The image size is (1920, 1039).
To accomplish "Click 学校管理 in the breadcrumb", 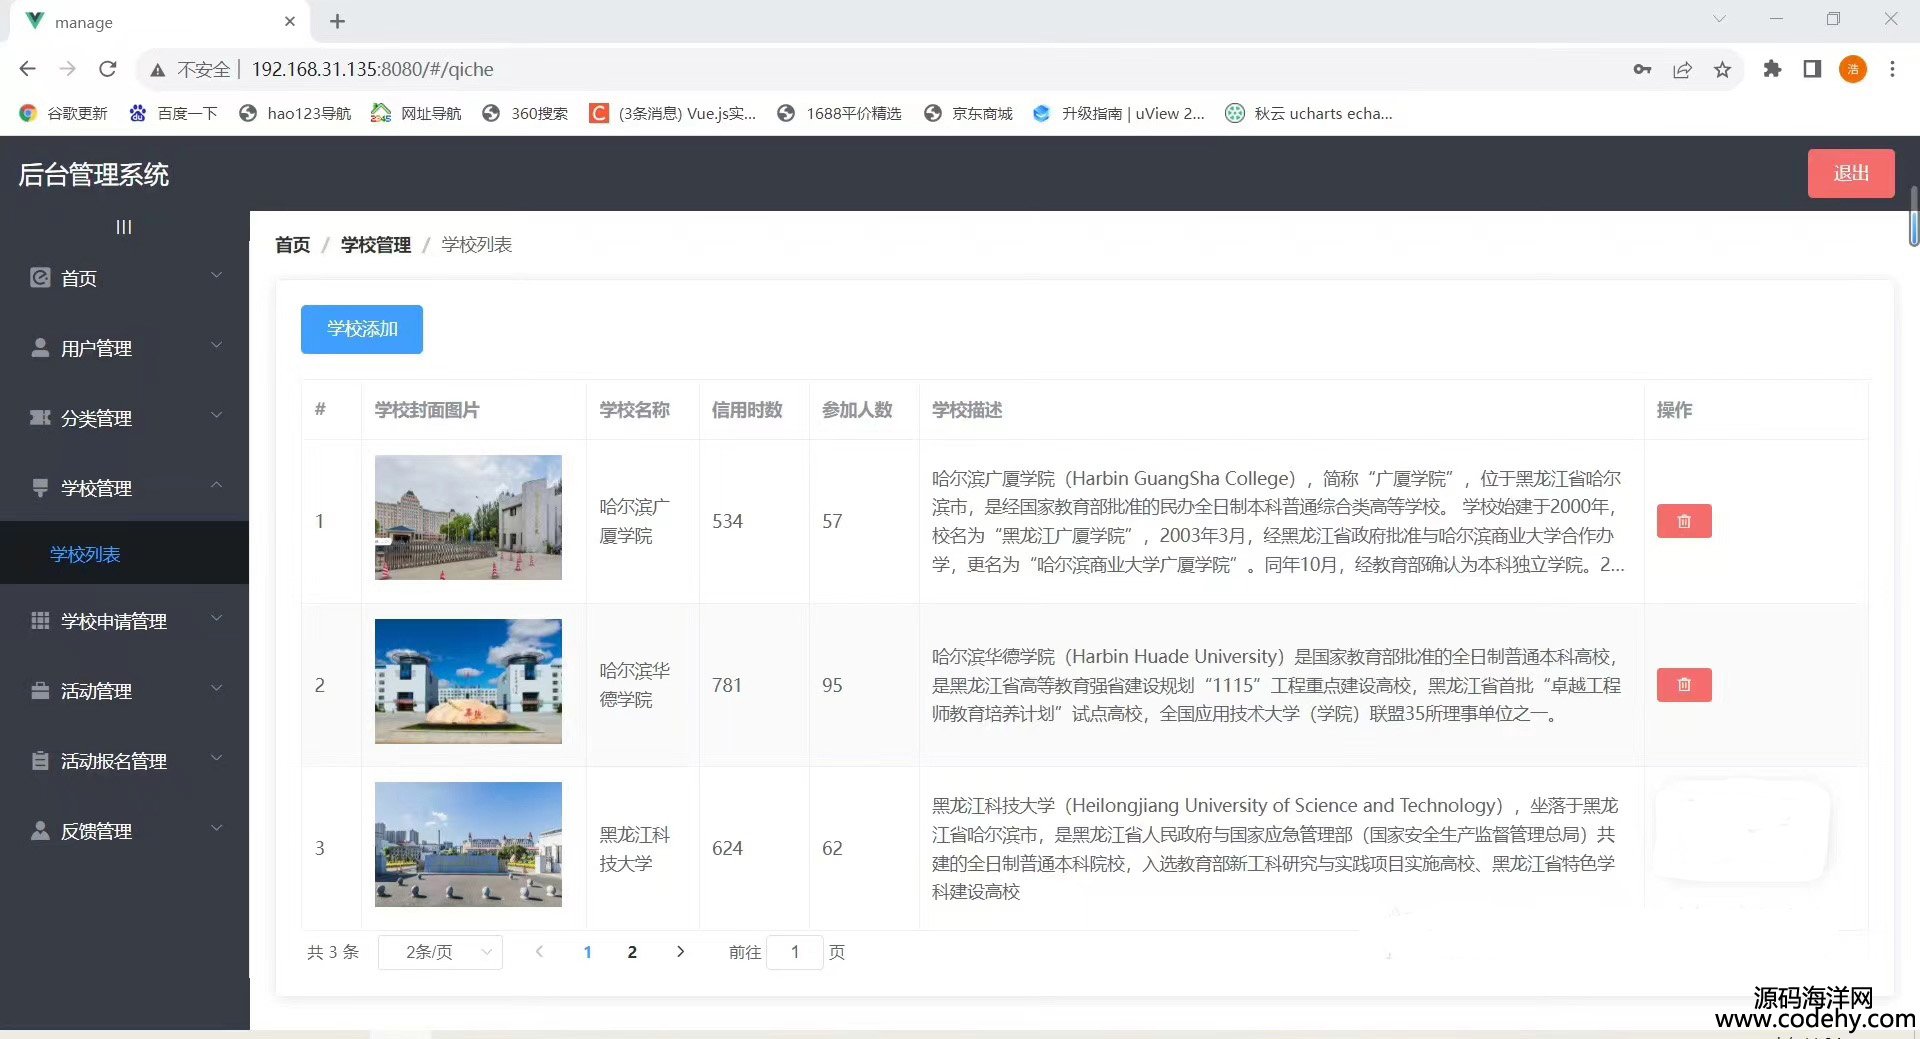I will pos(376,245).
